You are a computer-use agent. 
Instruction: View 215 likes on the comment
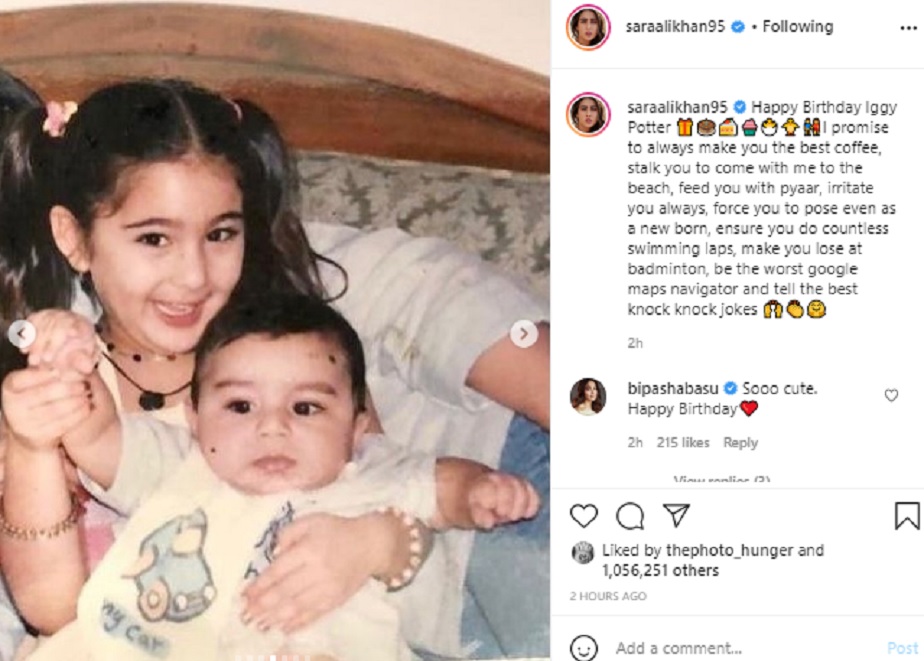pyautogui.click(x=683, y=442)
